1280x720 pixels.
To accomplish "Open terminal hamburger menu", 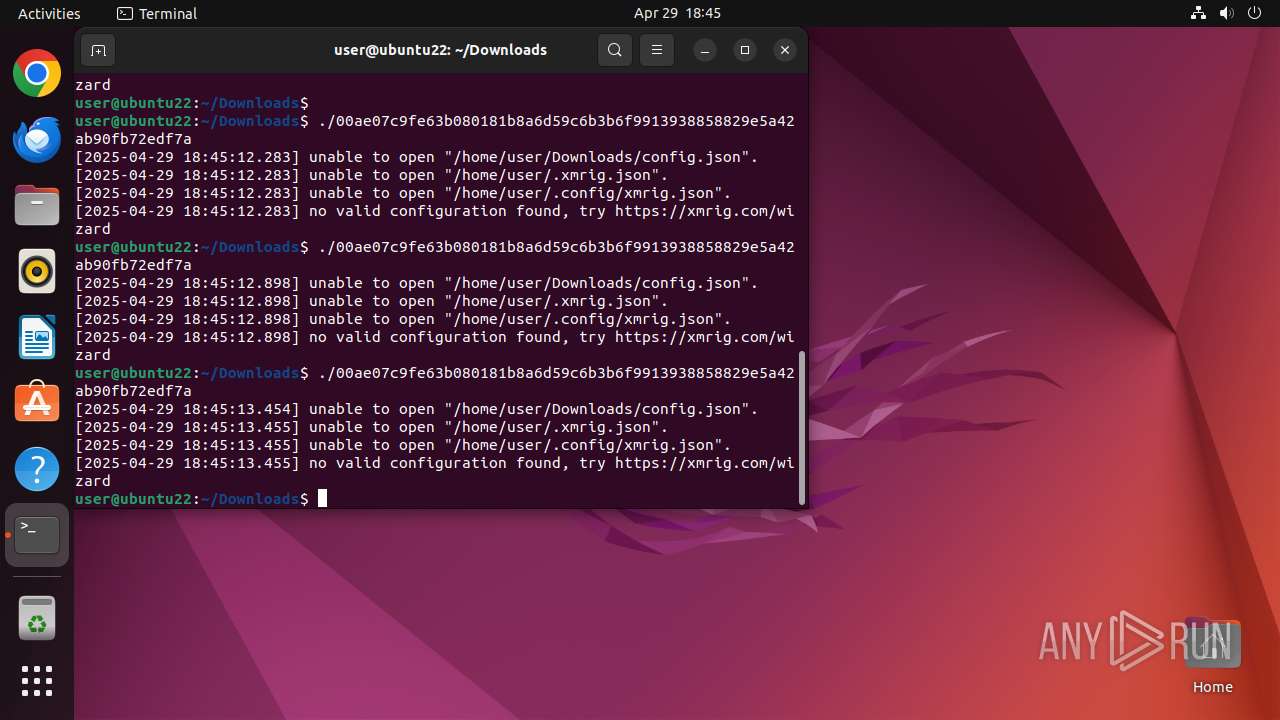I will point(657,50).
